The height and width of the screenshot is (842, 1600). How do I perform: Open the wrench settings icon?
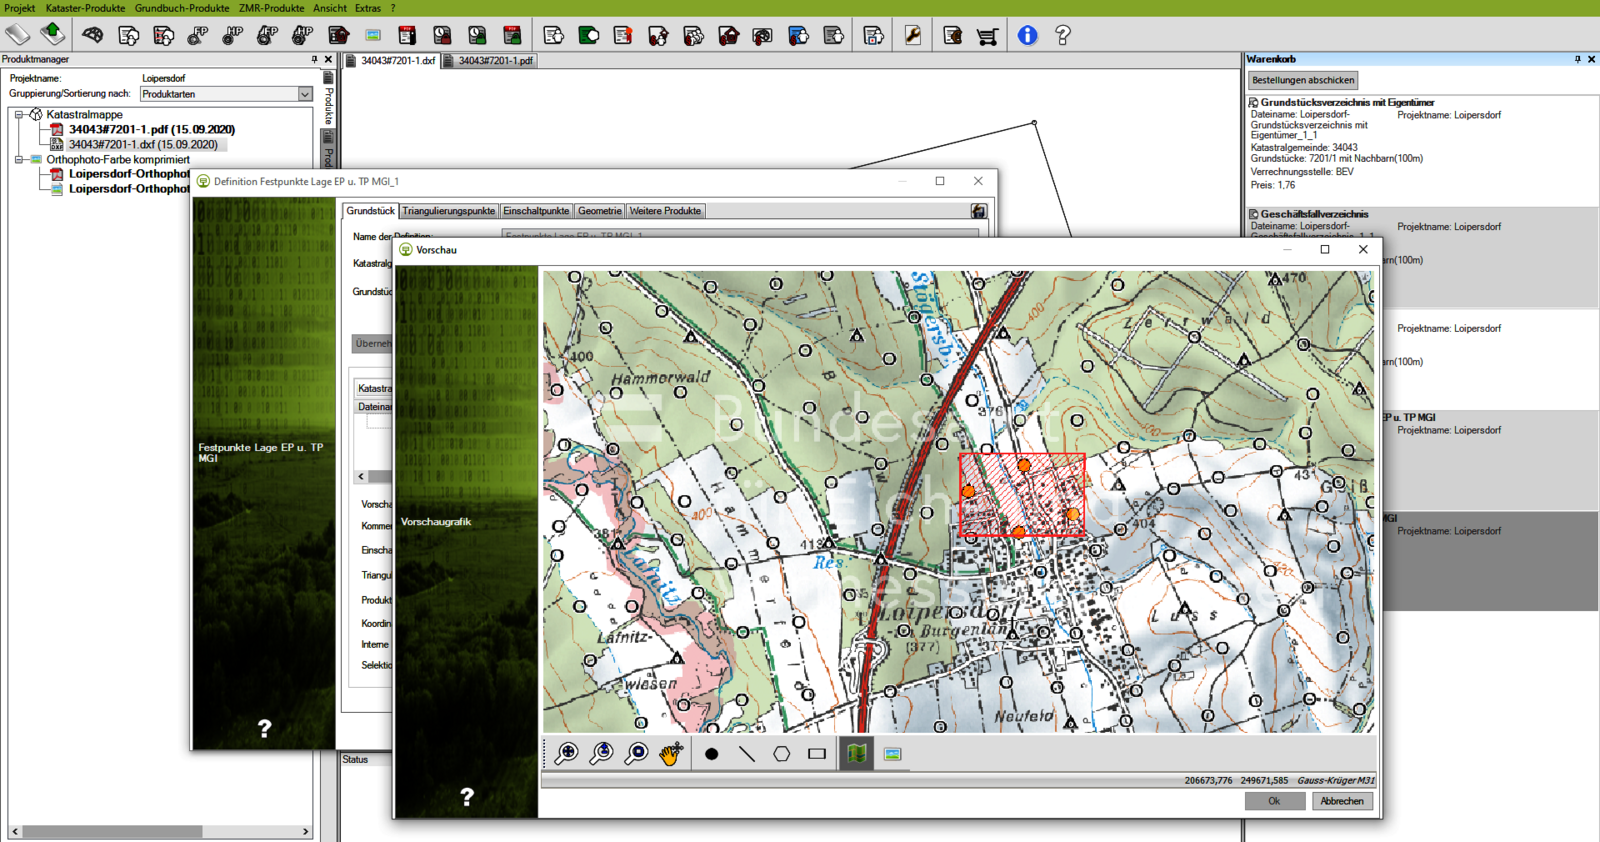[x=912, y=36]
